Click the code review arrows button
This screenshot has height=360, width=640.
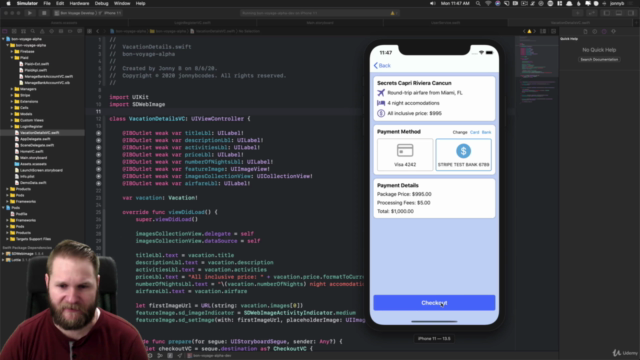591,13
